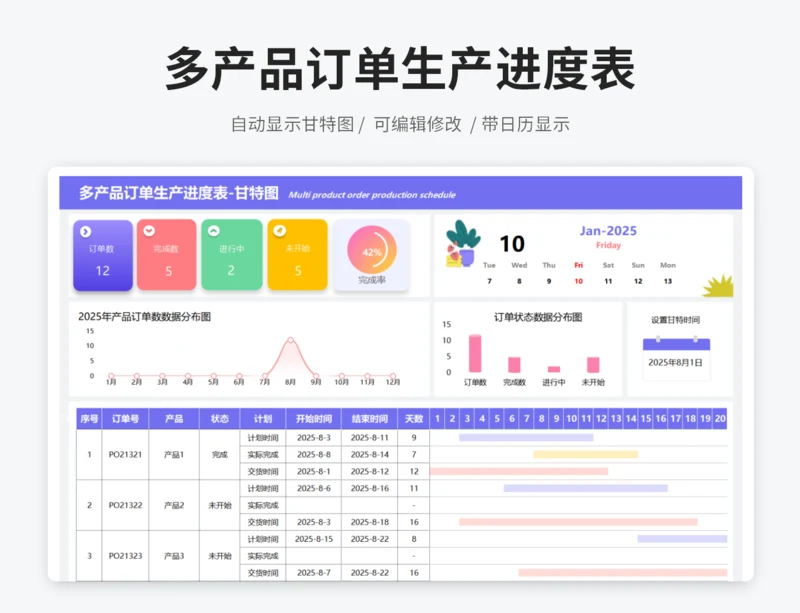Select order number cell PO21322
Image resolution: width=800 pixels, height=613 pixels.
pos(126,505)
